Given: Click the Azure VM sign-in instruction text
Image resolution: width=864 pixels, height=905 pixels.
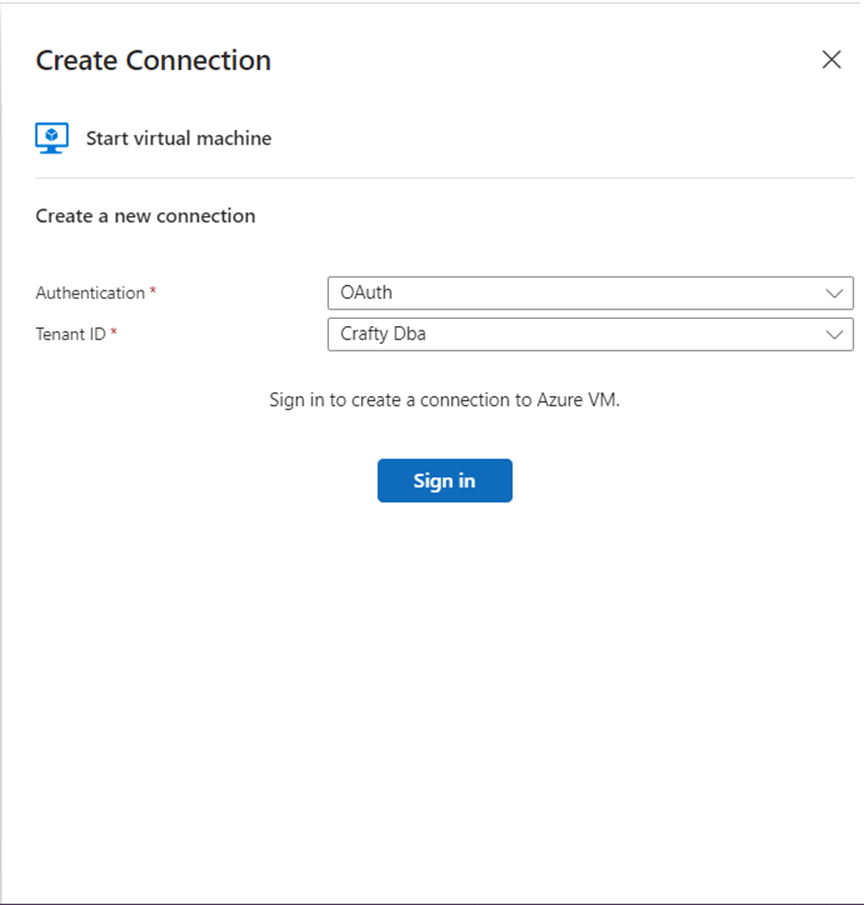Looking at the screenshot, I should coord(445,400).
